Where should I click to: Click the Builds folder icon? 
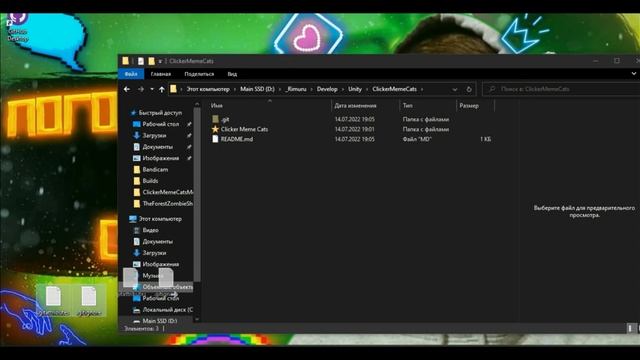pyautogui.click(x=137, y=181)
